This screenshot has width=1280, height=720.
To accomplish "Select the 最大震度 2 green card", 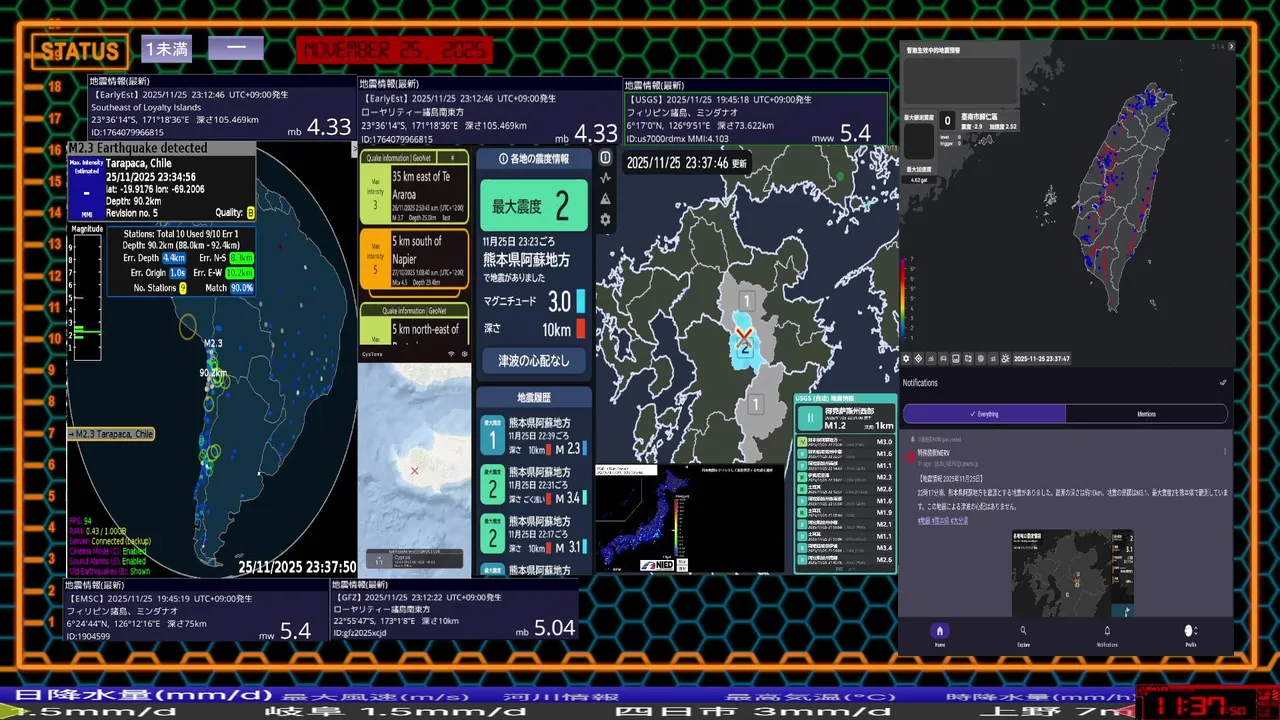I will [534, 205].
